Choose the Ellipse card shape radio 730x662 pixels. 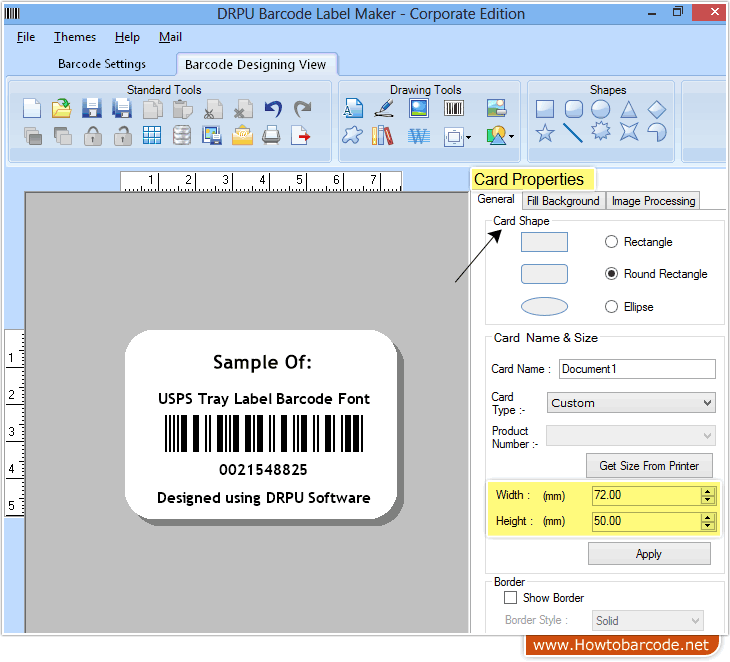[611, 306]
